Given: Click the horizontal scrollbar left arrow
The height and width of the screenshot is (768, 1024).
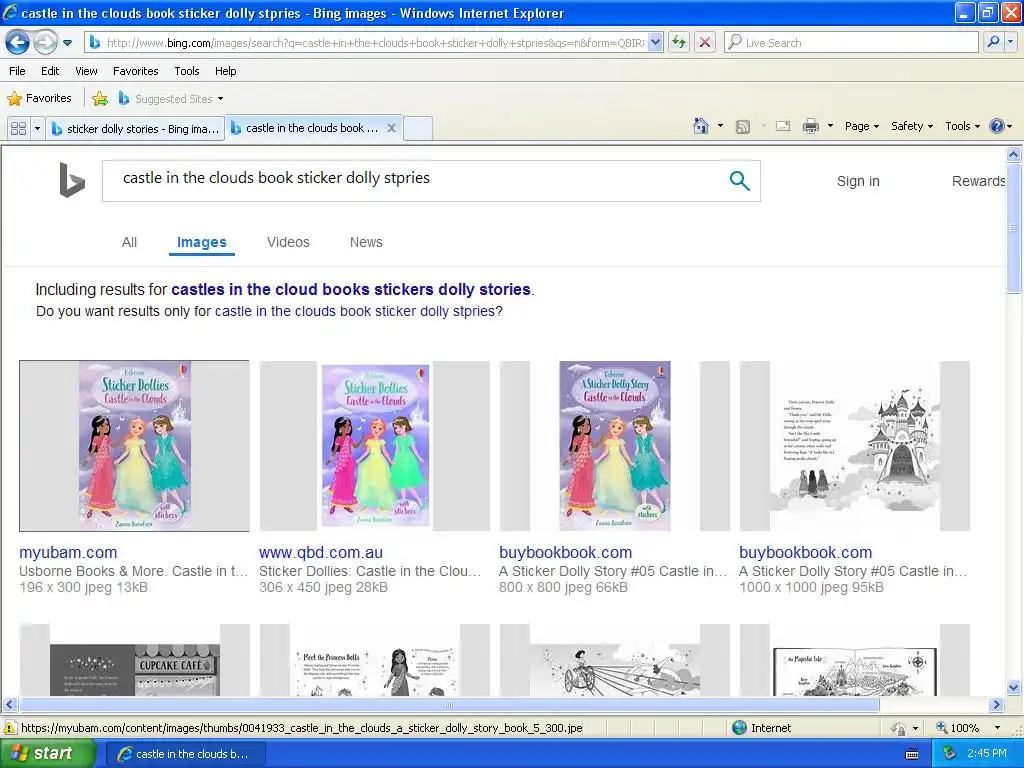Looking at the screenshot, I should [x=9, y=705].
